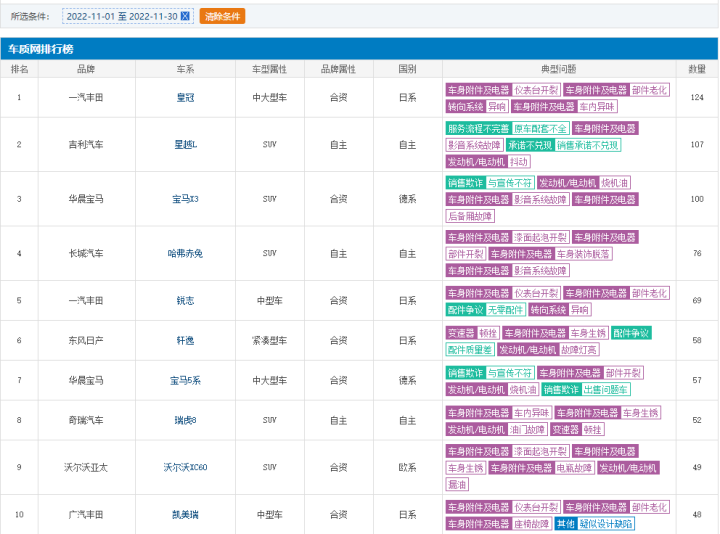
Task: Click the 原车配套不全 tag
Action: [540, 129]
